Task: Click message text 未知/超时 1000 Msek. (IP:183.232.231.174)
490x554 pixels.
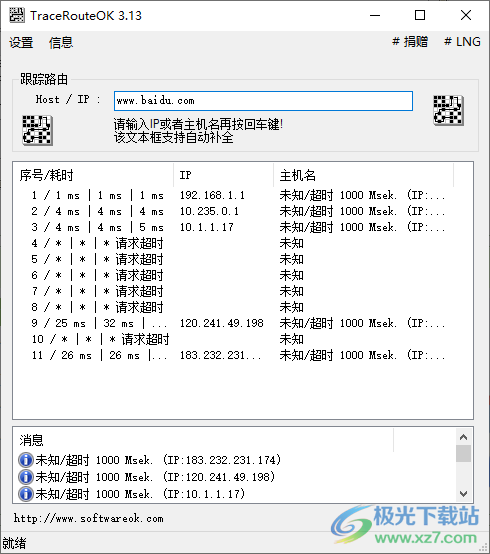Action: point(158,460)
